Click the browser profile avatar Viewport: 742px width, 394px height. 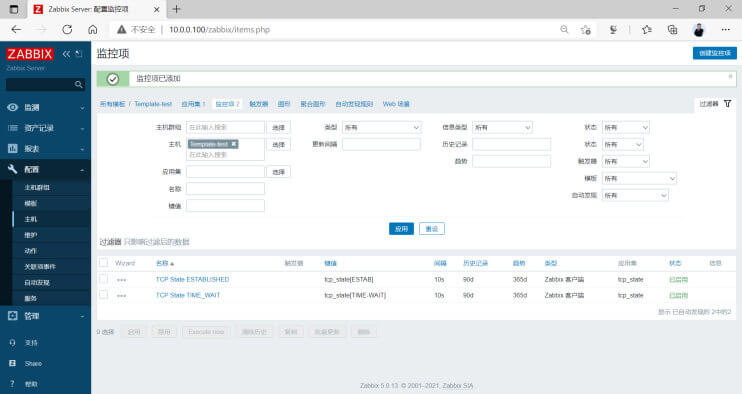click(698, 30)
